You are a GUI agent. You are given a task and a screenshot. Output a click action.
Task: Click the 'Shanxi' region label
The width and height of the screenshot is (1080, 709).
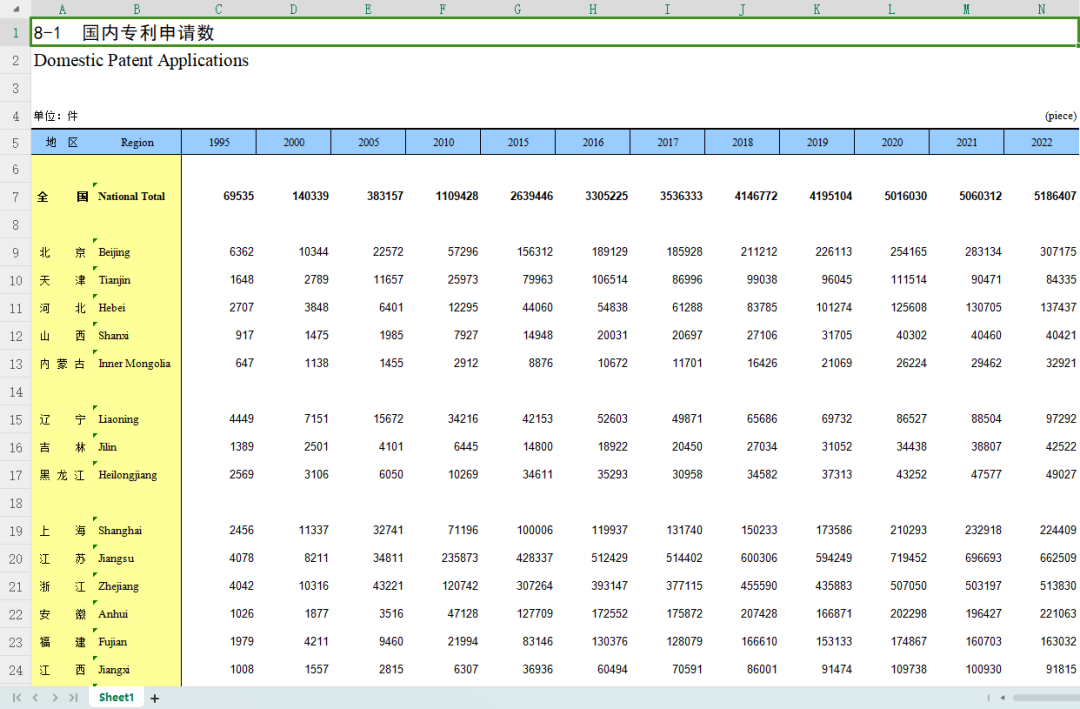pyautogui.click(x=114, y=336)
